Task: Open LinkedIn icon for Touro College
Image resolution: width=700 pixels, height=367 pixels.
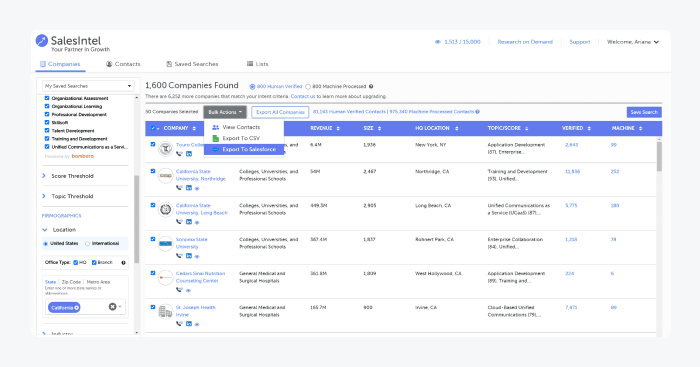Action: 189,154
